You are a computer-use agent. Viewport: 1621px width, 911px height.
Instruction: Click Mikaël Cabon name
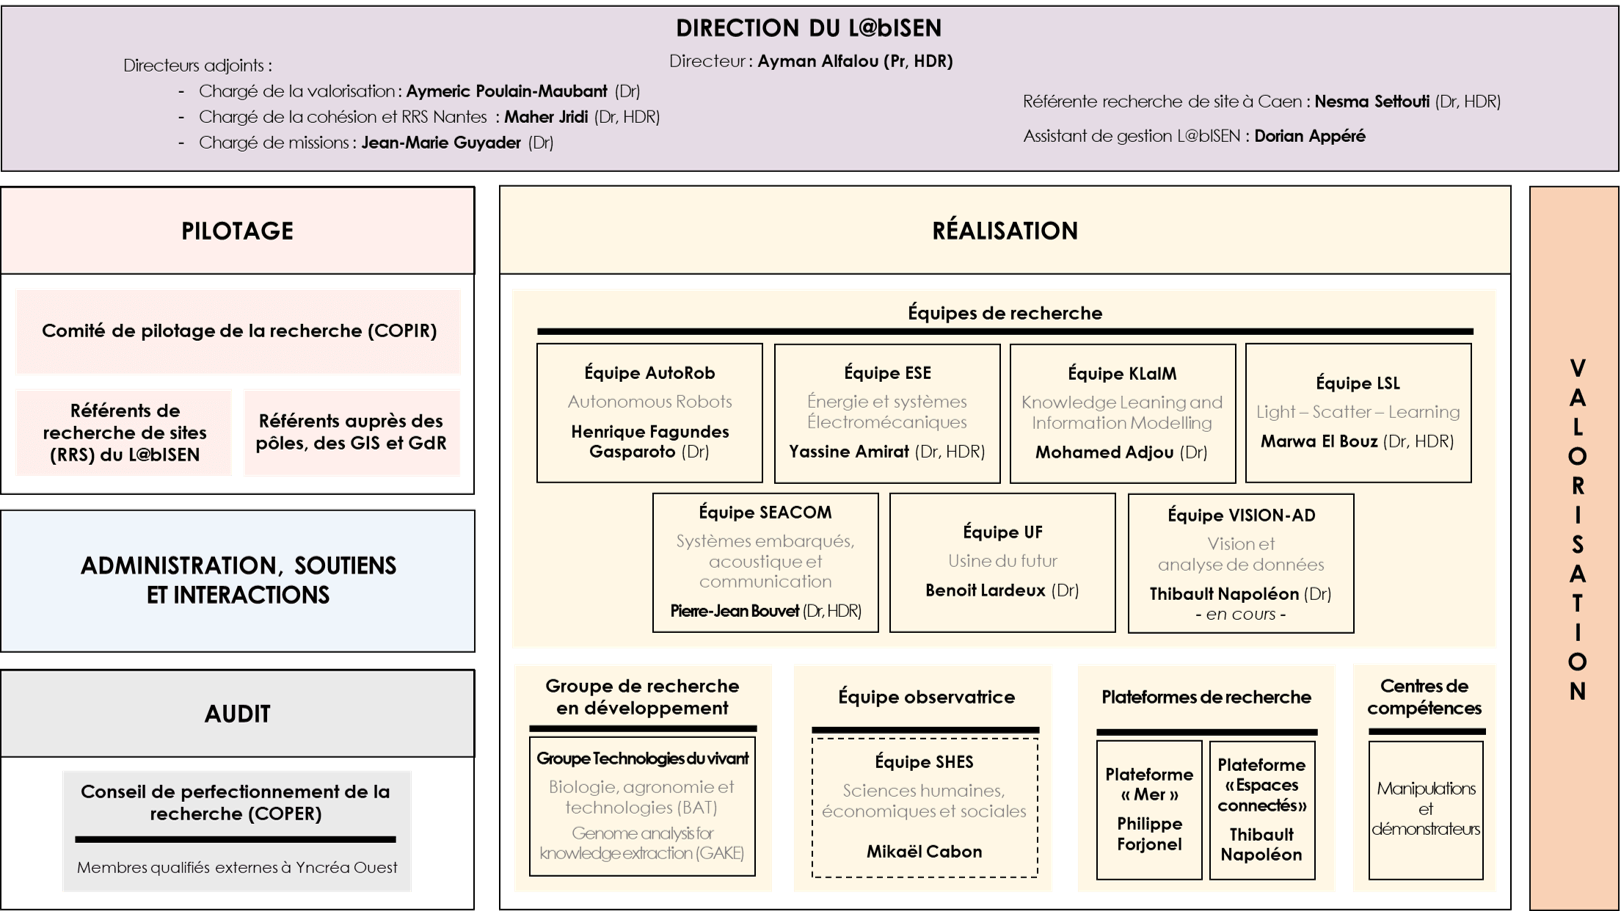pos(924,852)
